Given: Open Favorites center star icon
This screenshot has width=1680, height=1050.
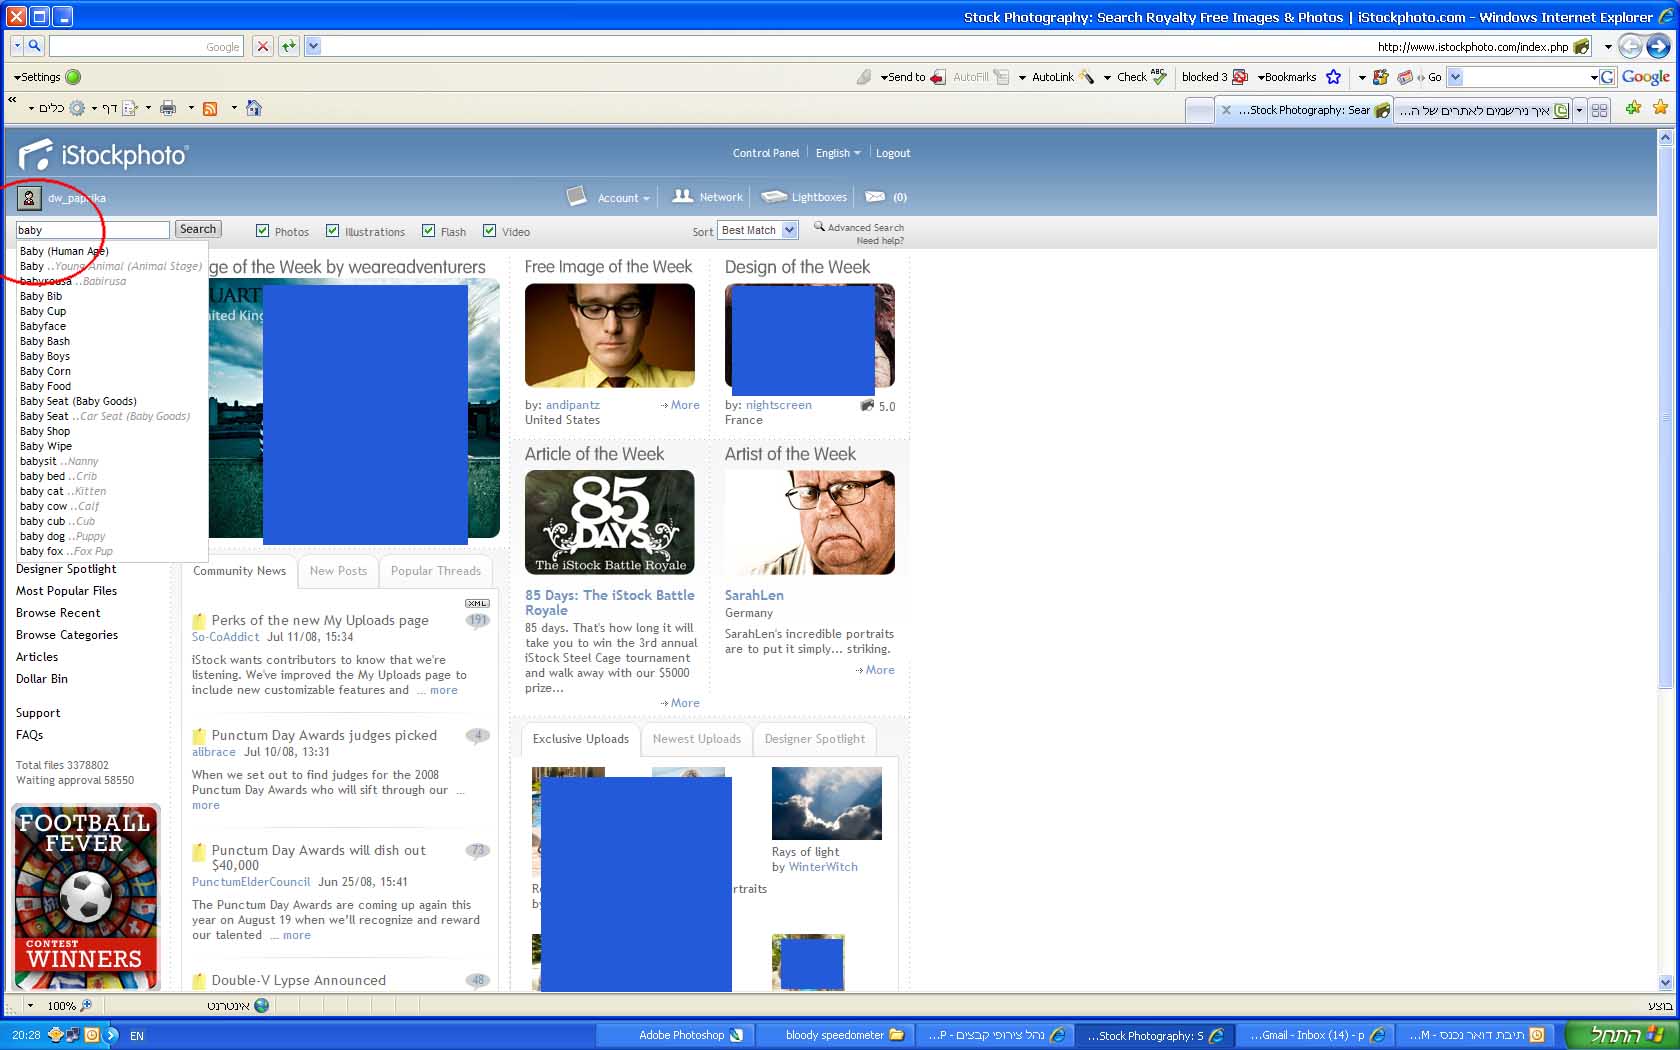Looking at the screenshot, I should 1661,108.
